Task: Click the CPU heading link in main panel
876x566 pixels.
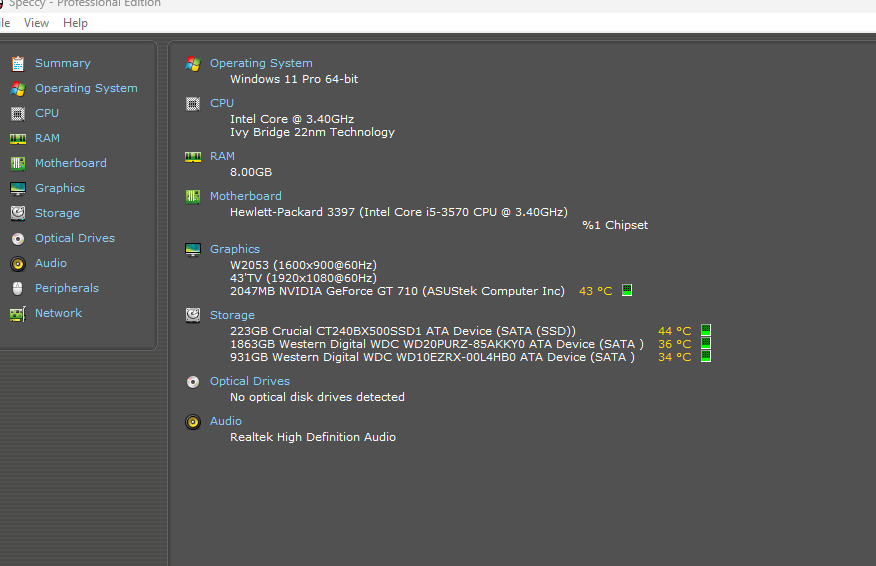Action: click(222, 103)
